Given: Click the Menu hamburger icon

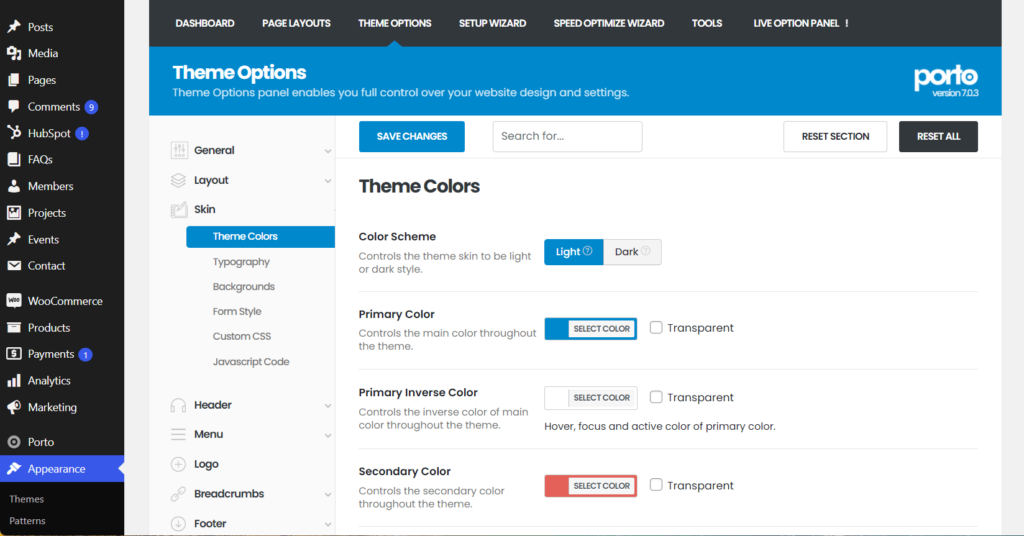Looking at the screenshot, I should coord(178,434).
